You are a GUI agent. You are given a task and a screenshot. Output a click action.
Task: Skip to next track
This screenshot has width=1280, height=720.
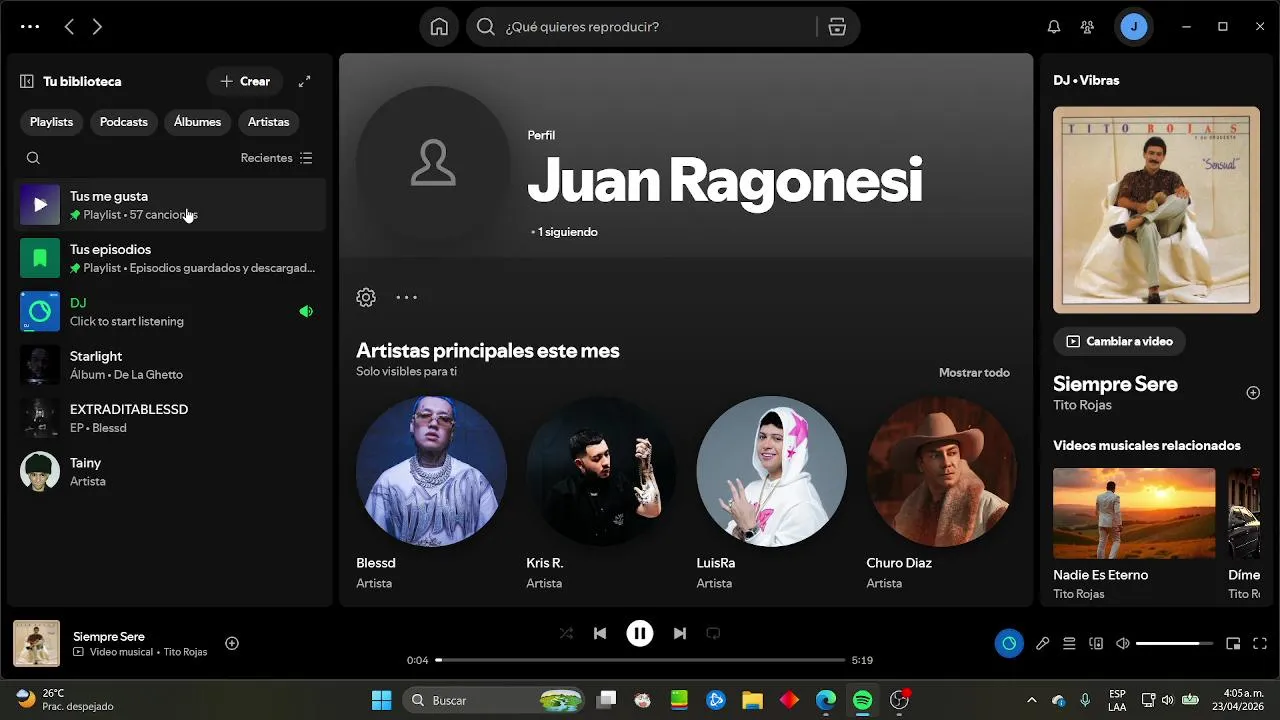pyautogui.click(x=680, y=633)
